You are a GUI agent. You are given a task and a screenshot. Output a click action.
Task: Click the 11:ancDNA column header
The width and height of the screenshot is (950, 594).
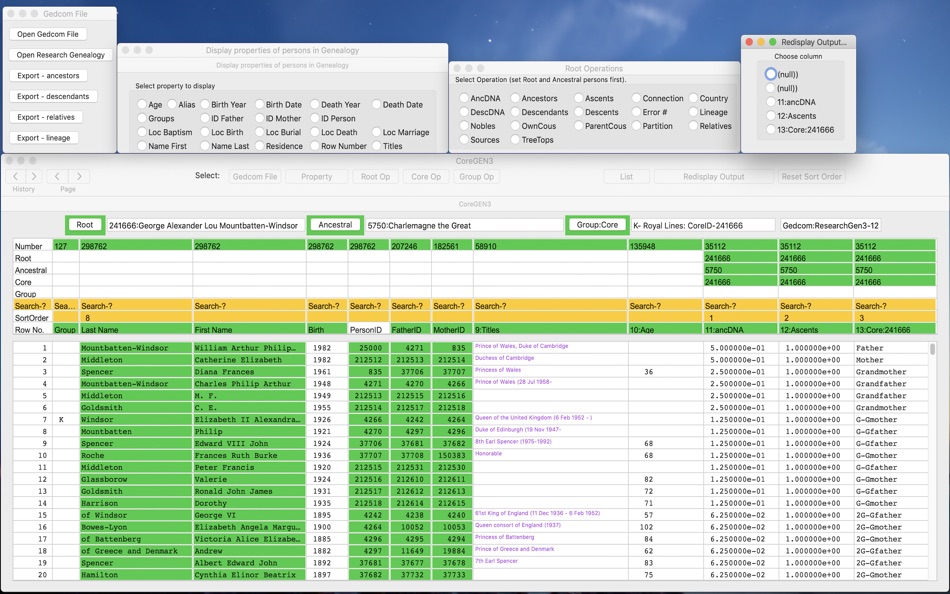coord(740,330)
